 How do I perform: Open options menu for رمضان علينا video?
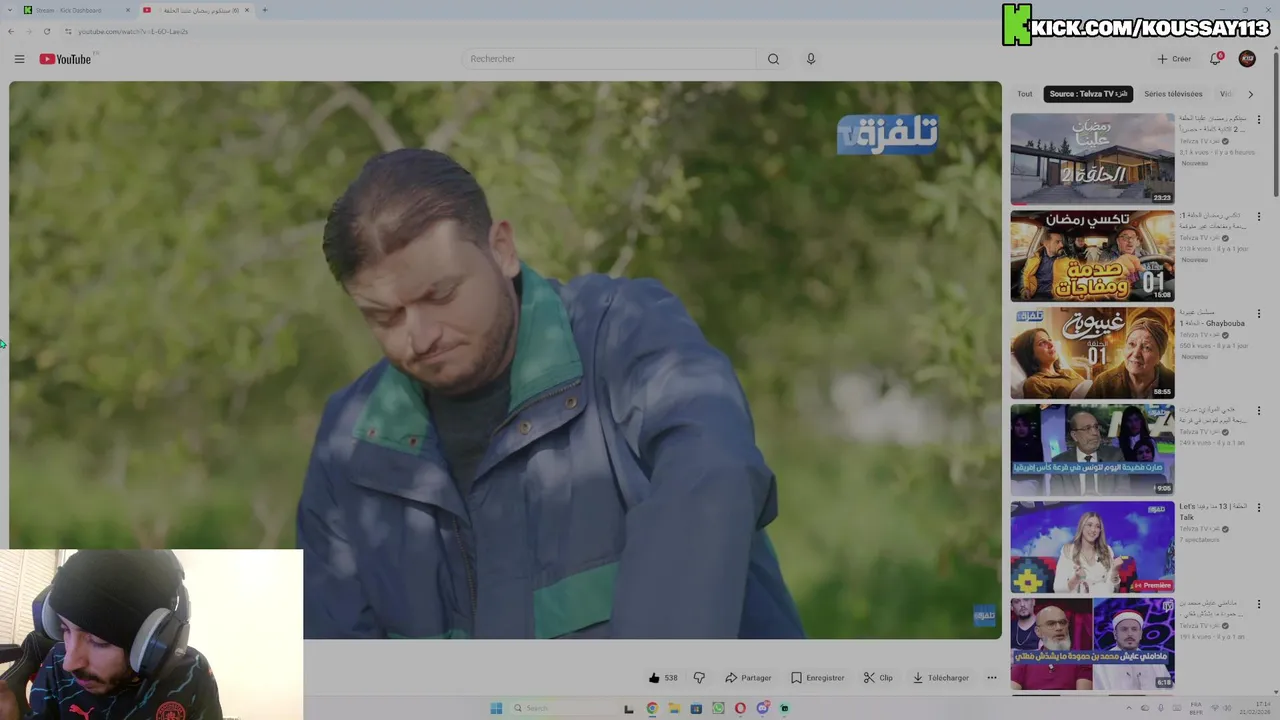point(1259,119)
